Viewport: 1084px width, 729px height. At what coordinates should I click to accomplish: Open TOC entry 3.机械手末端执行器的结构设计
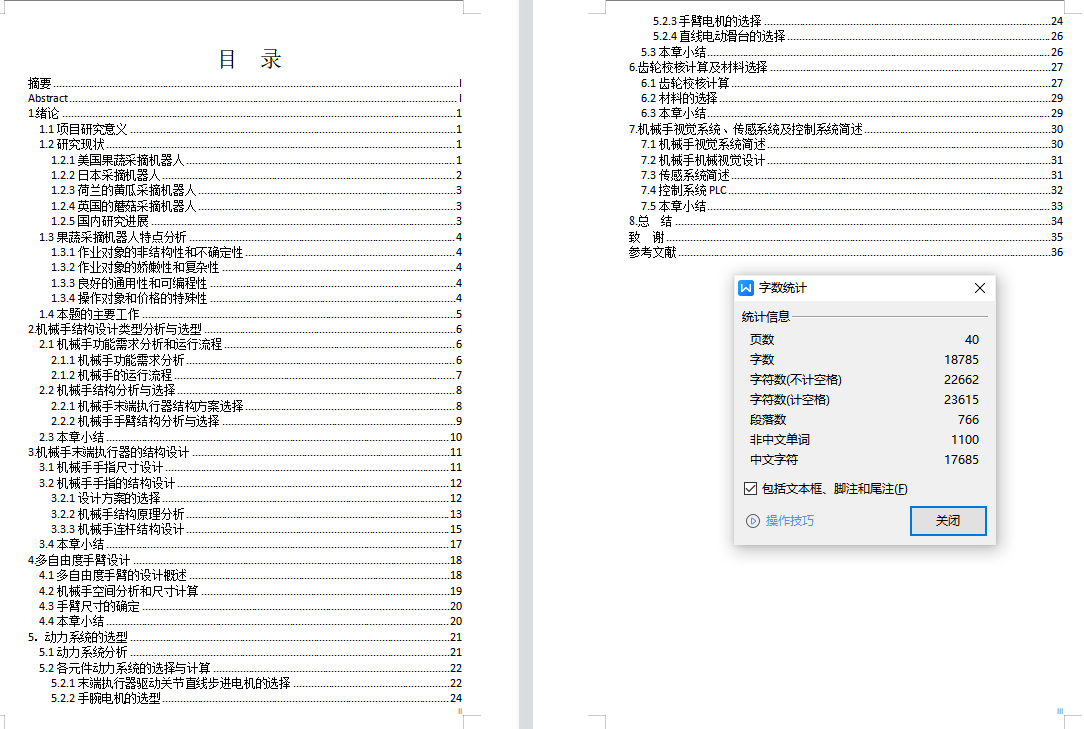tap(245, 452)
